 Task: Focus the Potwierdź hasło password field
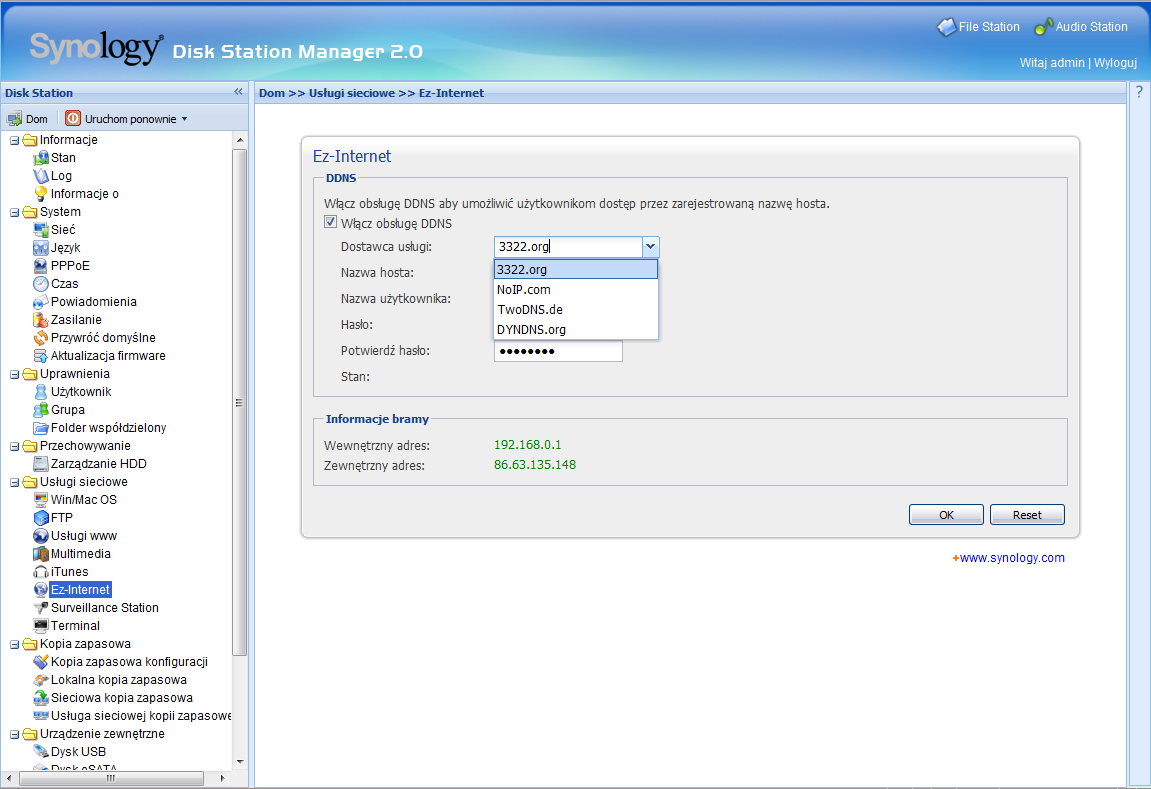click(x=558, y=351)
